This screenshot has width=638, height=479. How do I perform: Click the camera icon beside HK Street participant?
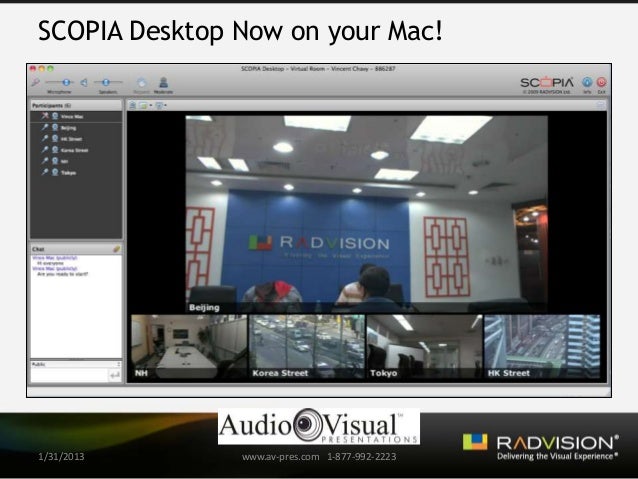pyautogui.click(x=55, y=139)
